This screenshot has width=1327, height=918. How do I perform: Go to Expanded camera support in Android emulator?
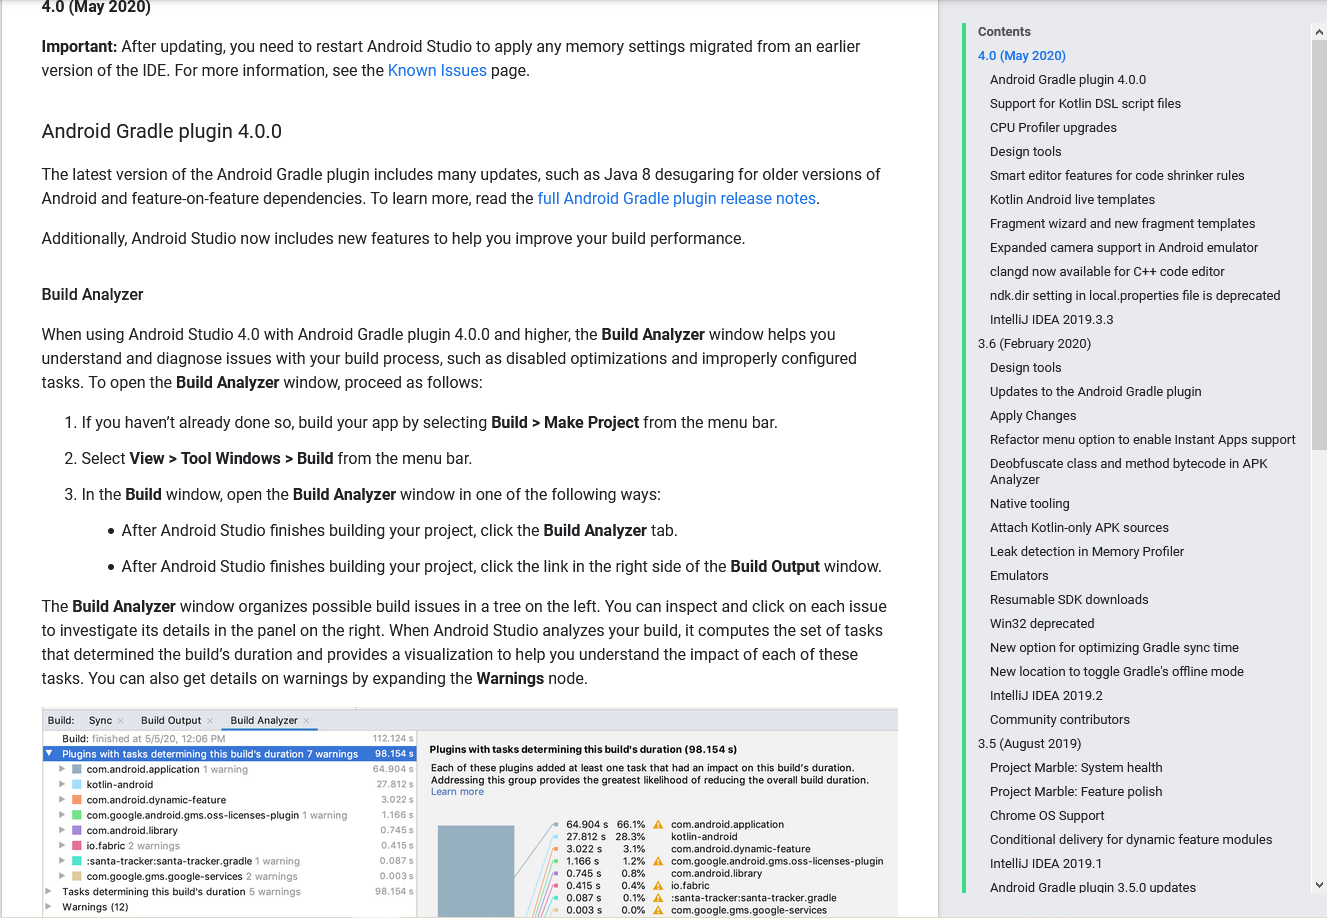pos(1124,248)
